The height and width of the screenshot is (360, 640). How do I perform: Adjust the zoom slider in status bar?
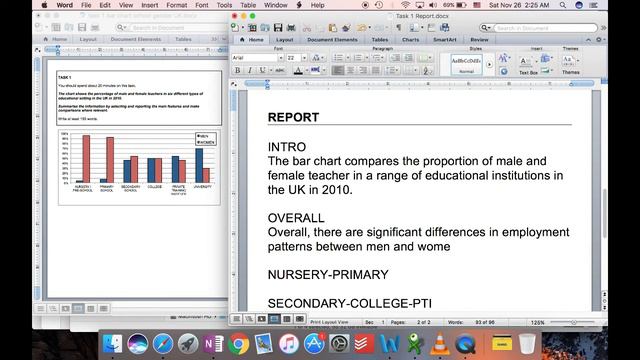tap(573, 322)
